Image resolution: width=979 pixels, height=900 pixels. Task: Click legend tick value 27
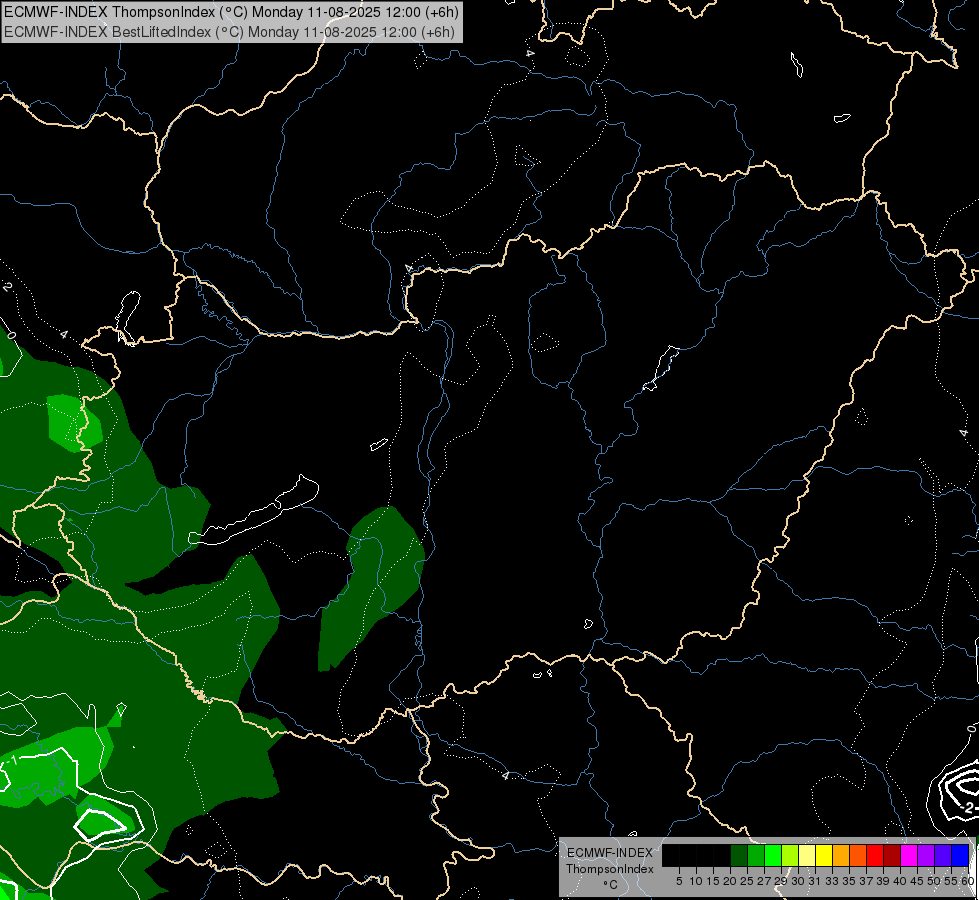click(764, 881)
